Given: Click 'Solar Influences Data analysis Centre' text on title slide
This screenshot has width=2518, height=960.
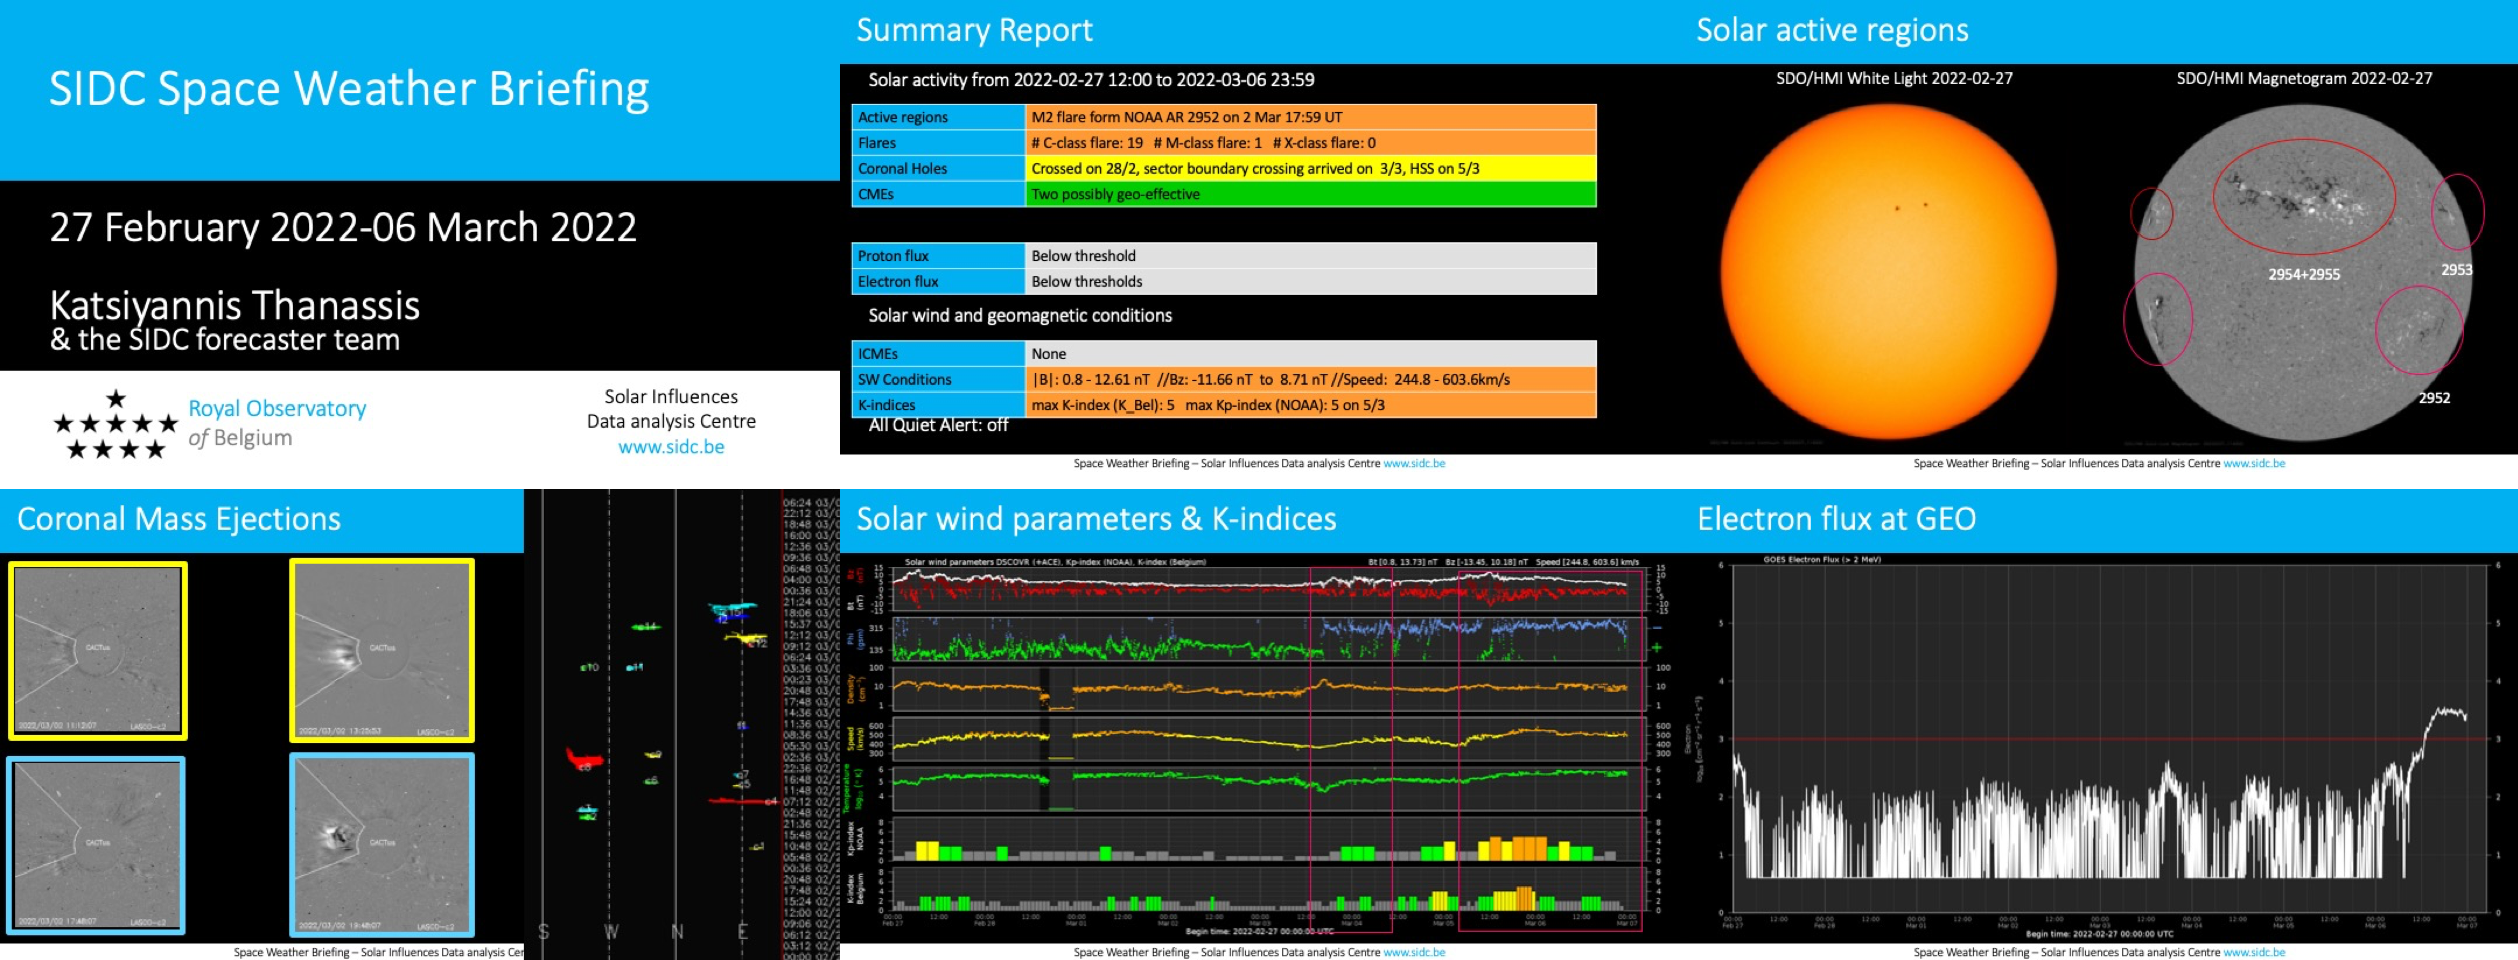Looking at the screenshot, I should (671, 409).
